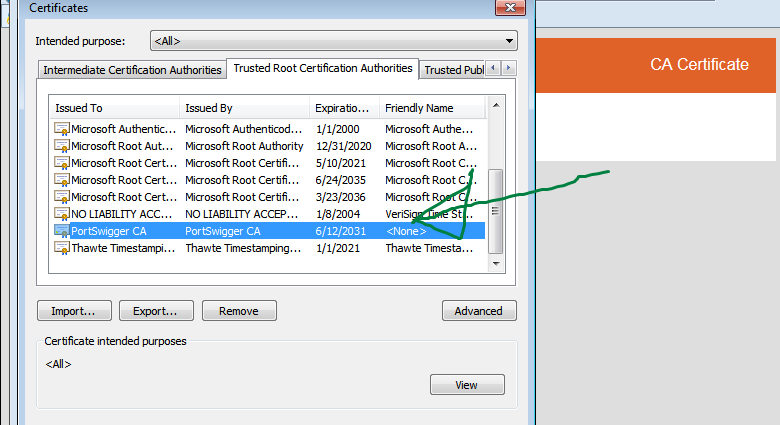The image size is (780, 425).
Task: Open the Trusted Publishers tab
Action: (x=453, y=70)
